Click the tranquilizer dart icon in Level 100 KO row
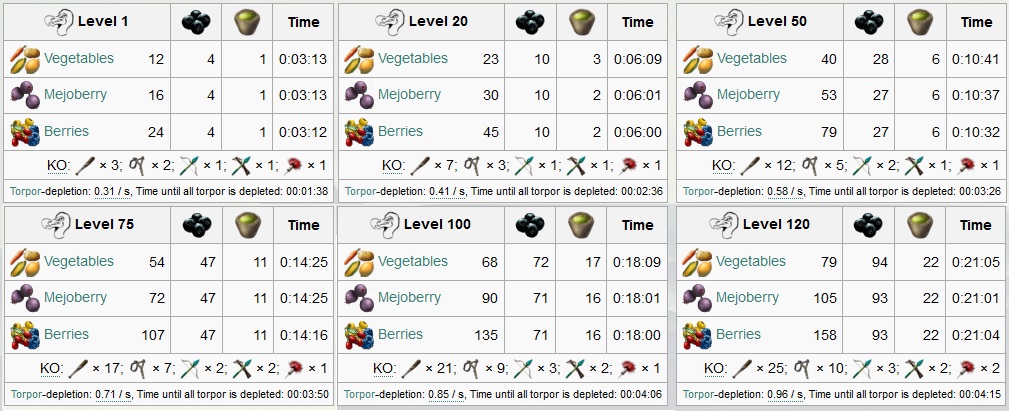Screen dimensions: 1009x411 (627, 369)
